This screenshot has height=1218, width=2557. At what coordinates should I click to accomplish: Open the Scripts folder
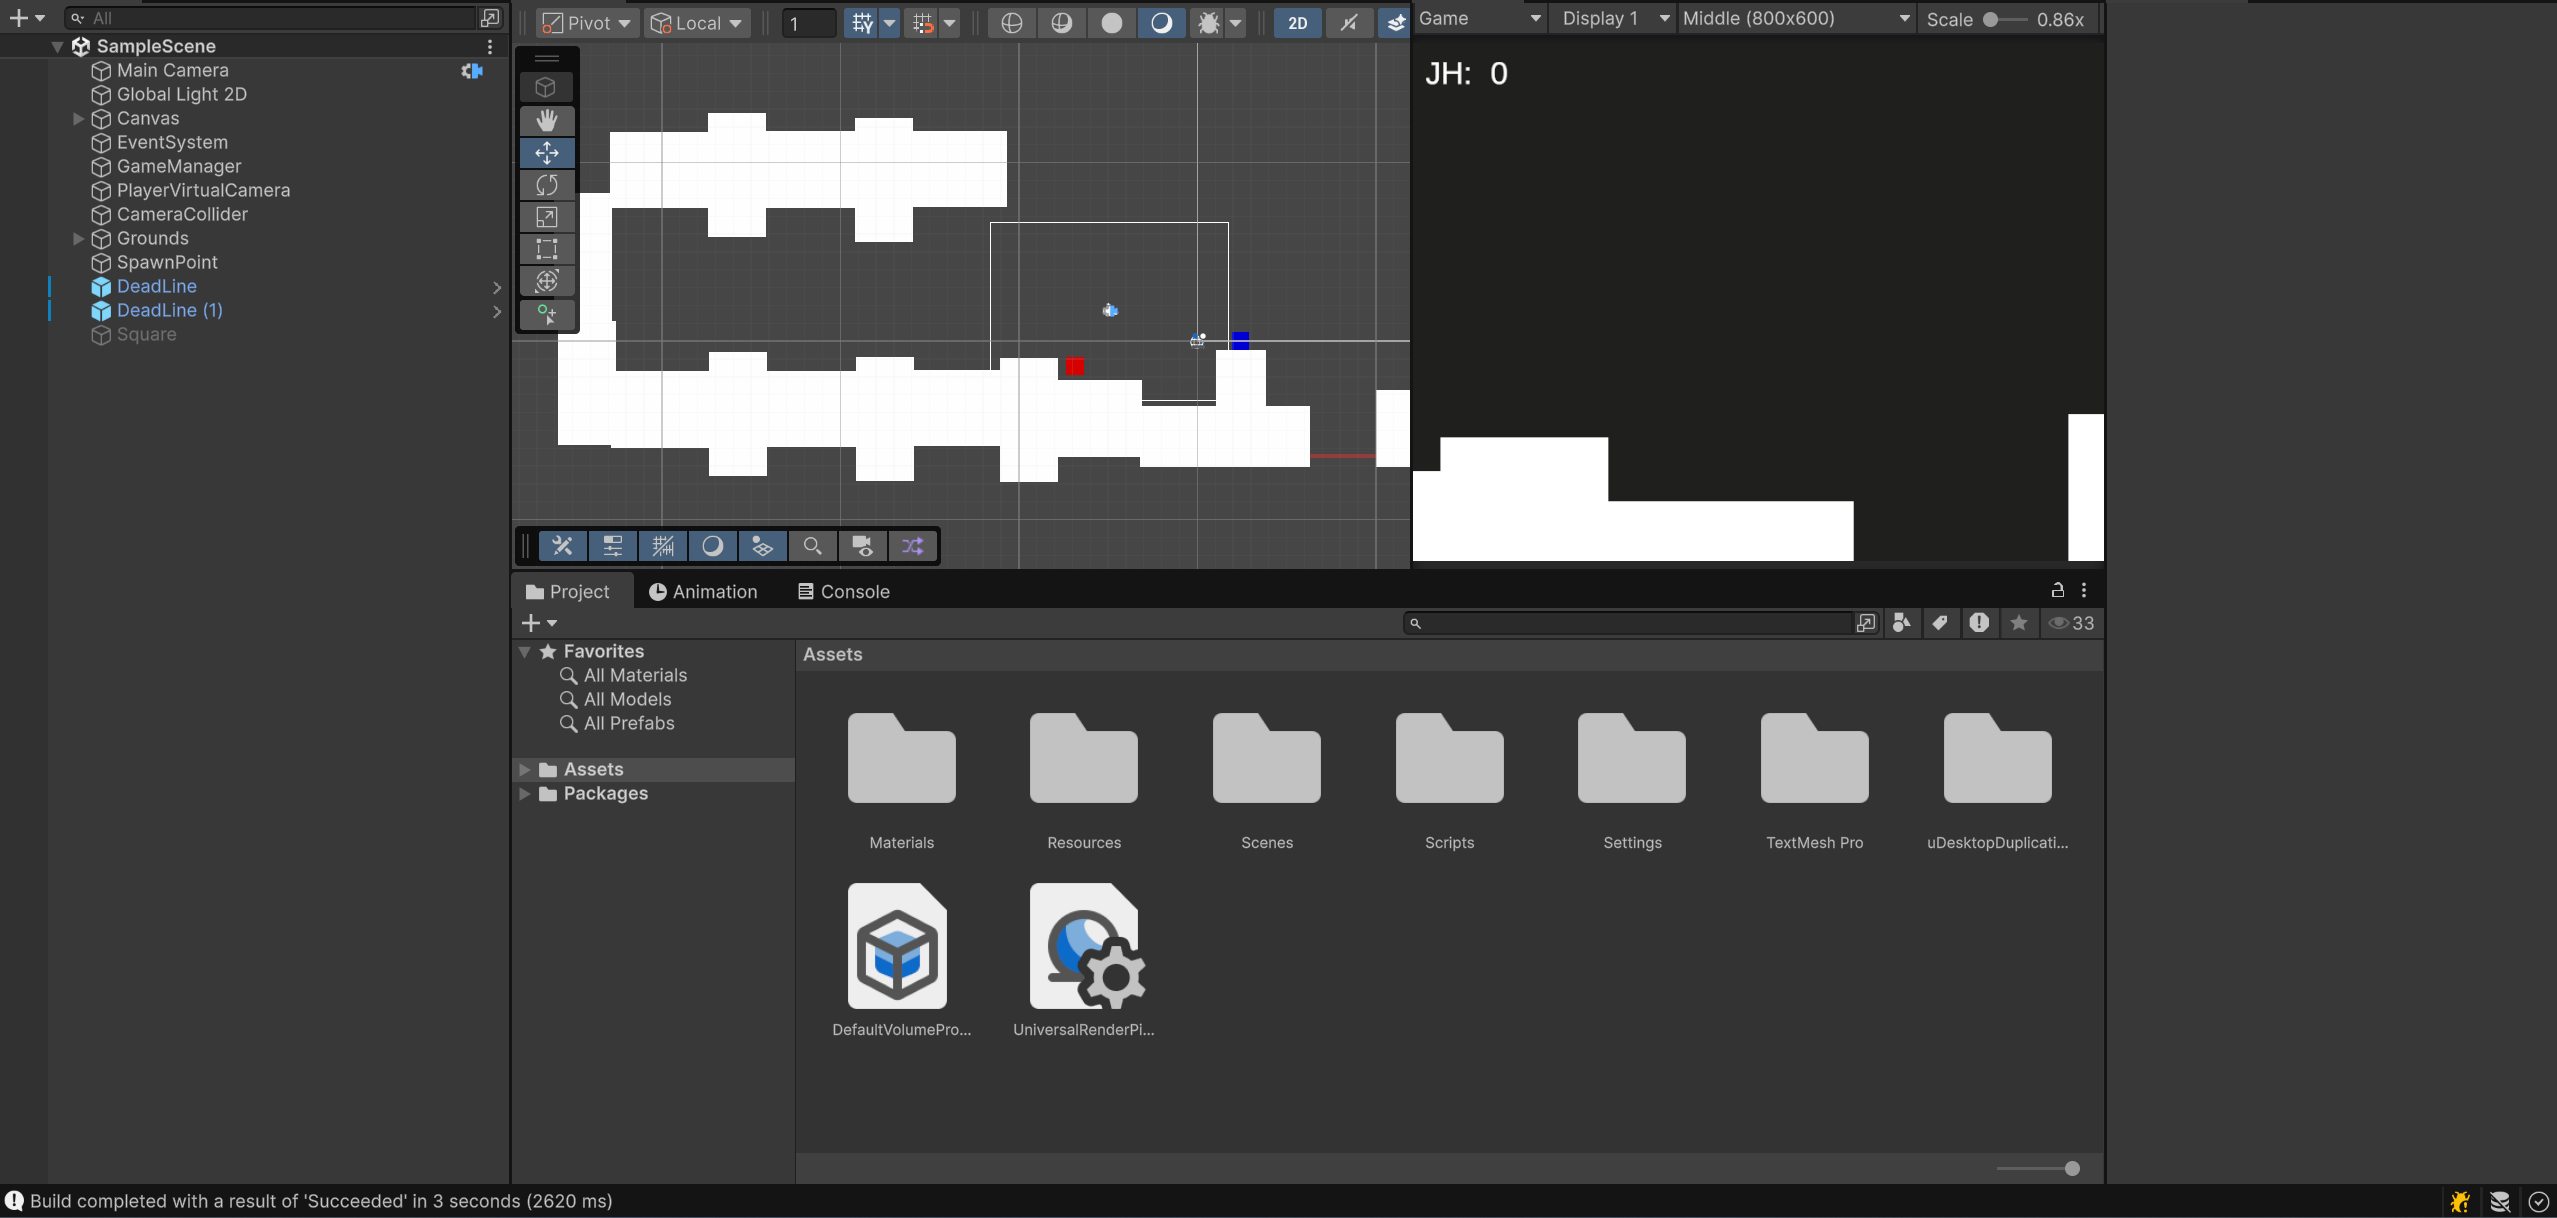coord(1449,760)
